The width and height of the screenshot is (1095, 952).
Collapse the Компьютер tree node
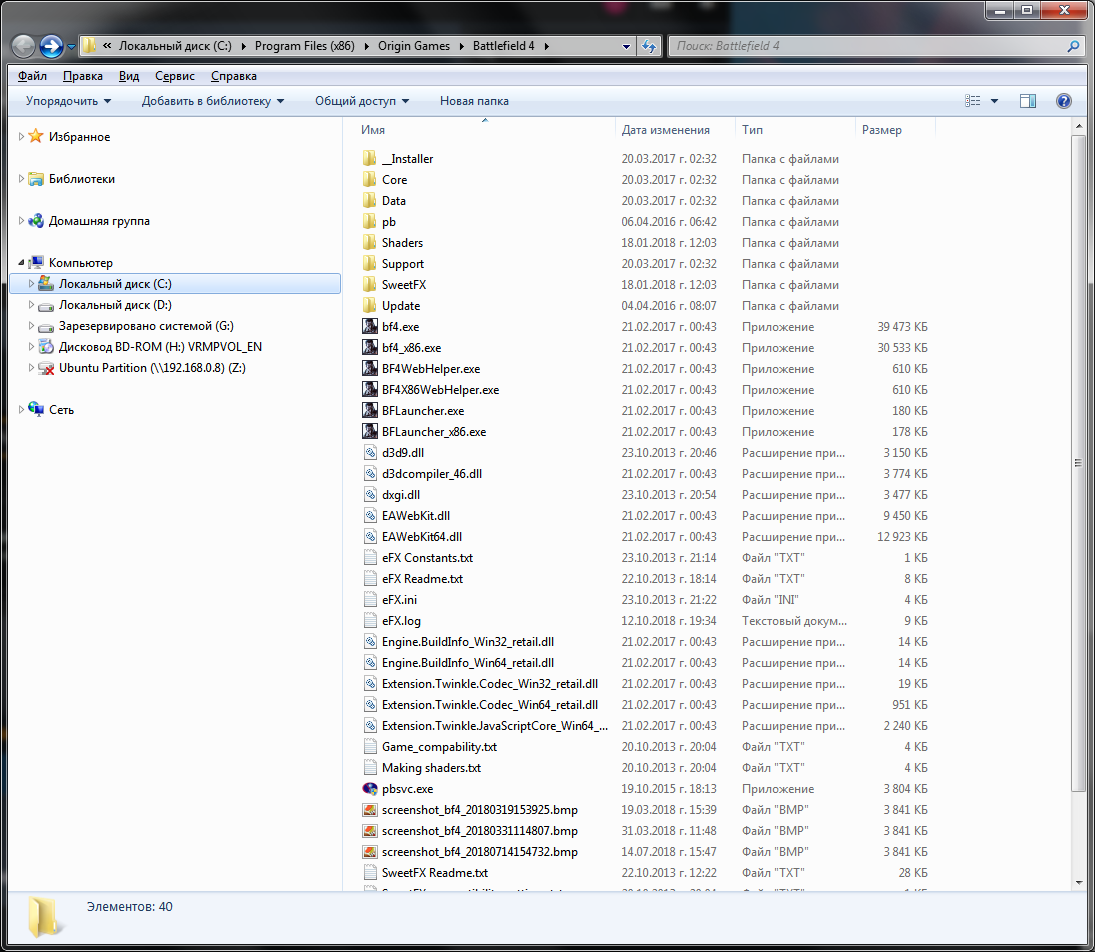[22, 263]
